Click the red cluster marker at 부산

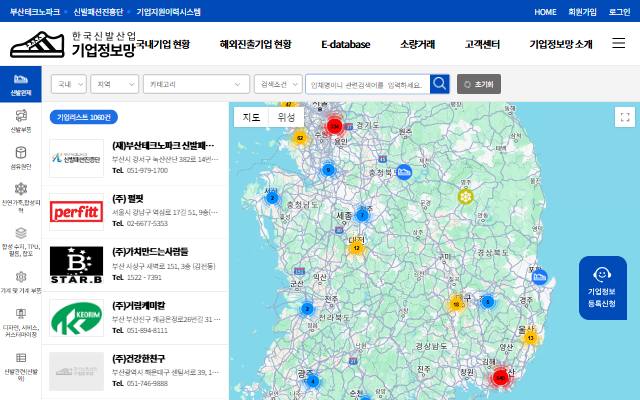point(500,378)
